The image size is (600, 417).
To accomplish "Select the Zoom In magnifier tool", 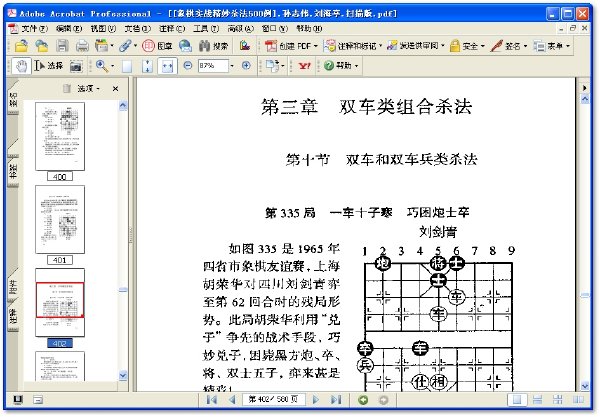I will (x=104, y=66).
